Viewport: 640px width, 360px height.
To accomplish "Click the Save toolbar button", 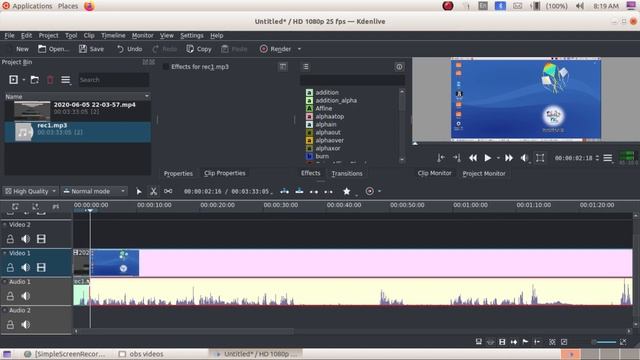I will click(x=91, y=49).
